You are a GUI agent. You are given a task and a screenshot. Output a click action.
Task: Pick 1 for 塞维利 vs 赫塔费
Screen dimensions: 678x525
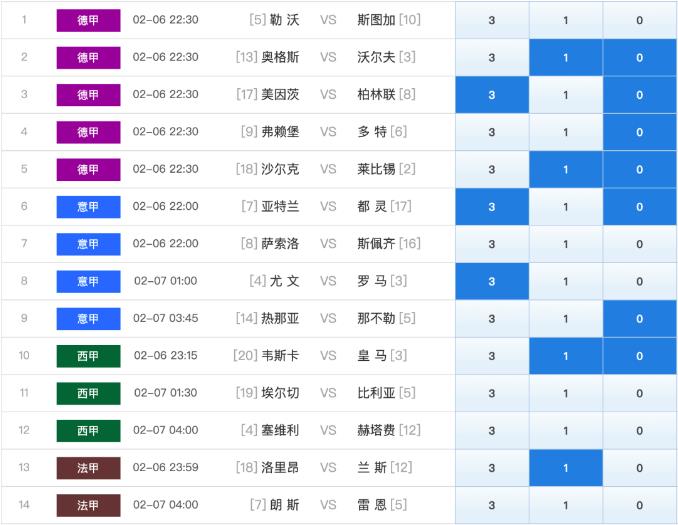pos(566,431)
